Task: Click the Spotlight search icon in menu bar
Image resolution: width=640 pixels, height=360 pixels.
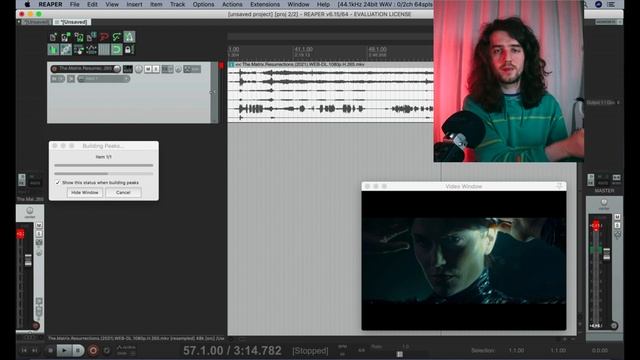Action: (586, 4)
